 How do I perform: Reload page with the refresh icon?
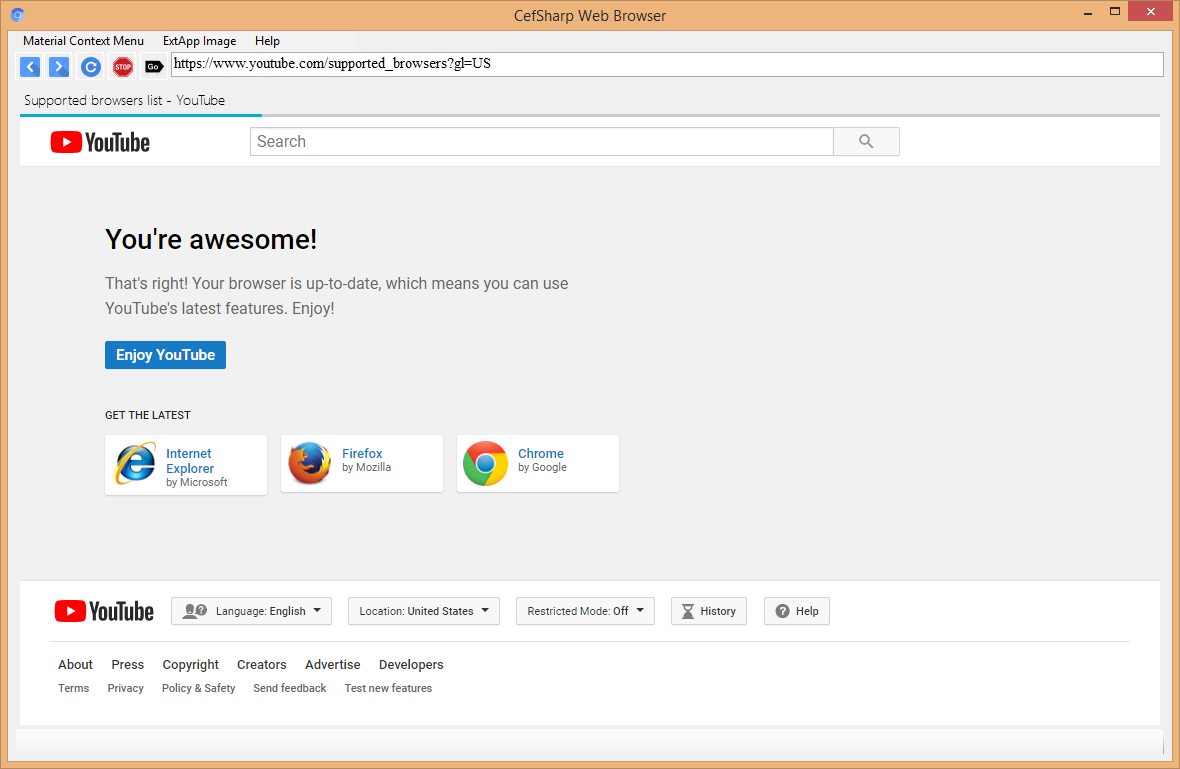[91, 67]
